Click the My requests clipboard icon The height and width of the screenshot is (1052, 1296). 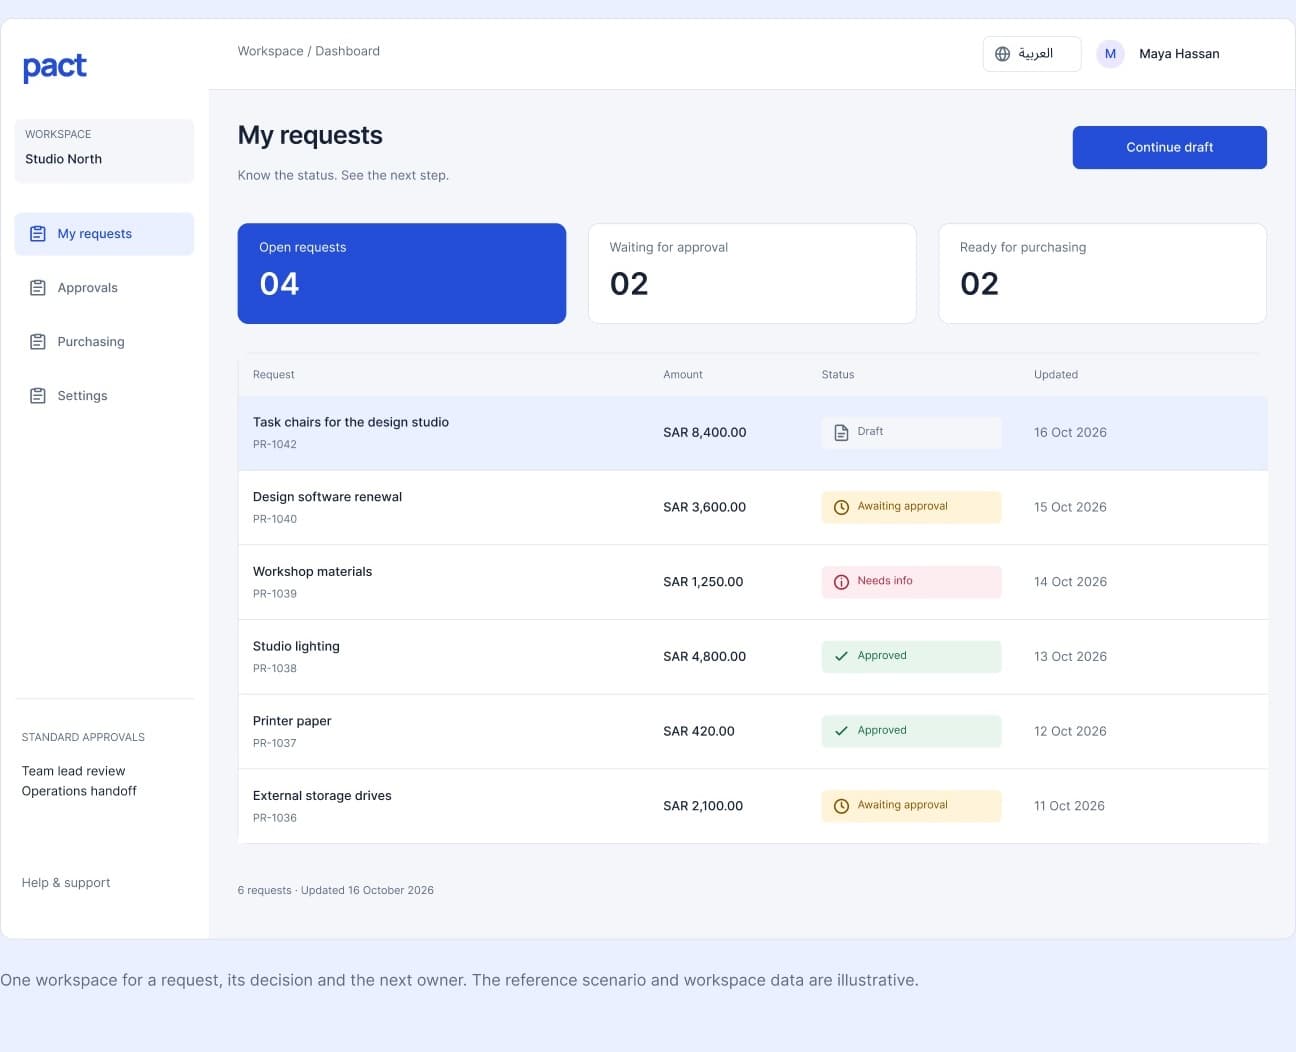(x=38, y=234)
